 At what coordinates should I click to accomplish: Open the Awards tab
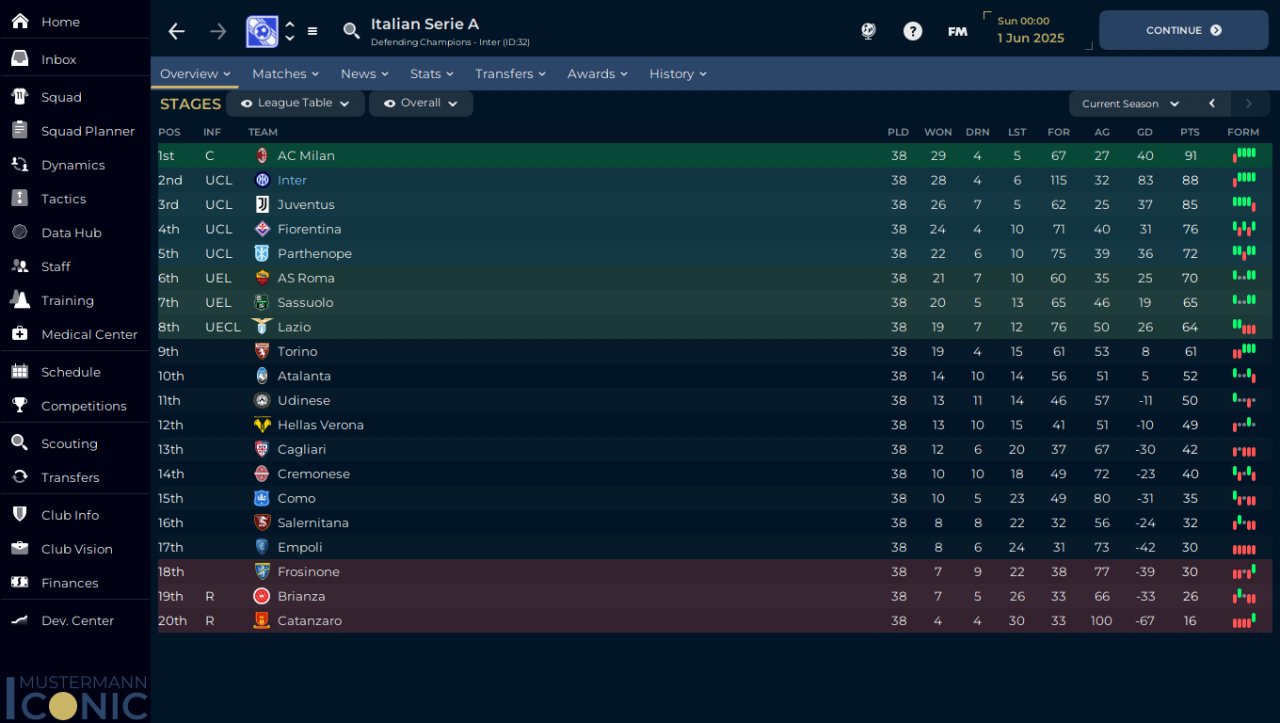pyautogui.click(x=597, y=74)
